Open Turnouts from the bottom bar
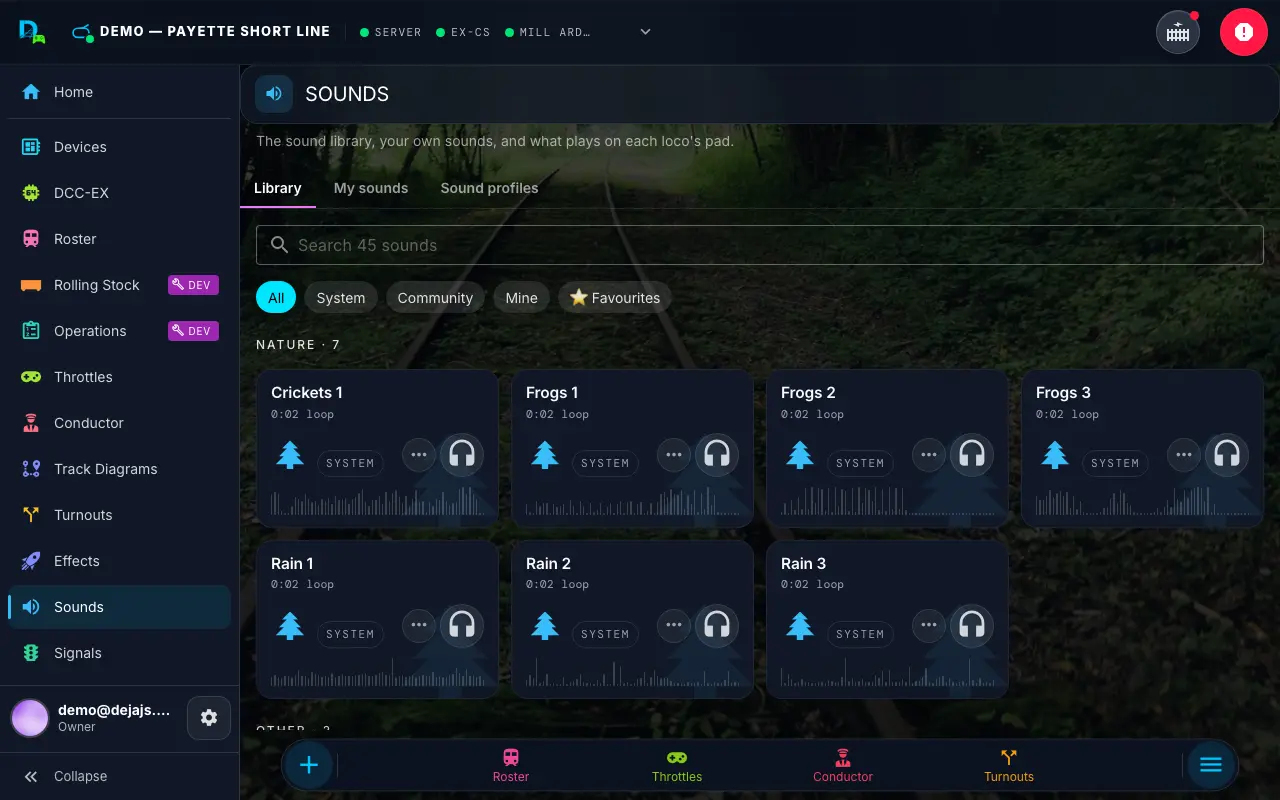Viewport: 1280px width, 800px height. [1009, 766]
